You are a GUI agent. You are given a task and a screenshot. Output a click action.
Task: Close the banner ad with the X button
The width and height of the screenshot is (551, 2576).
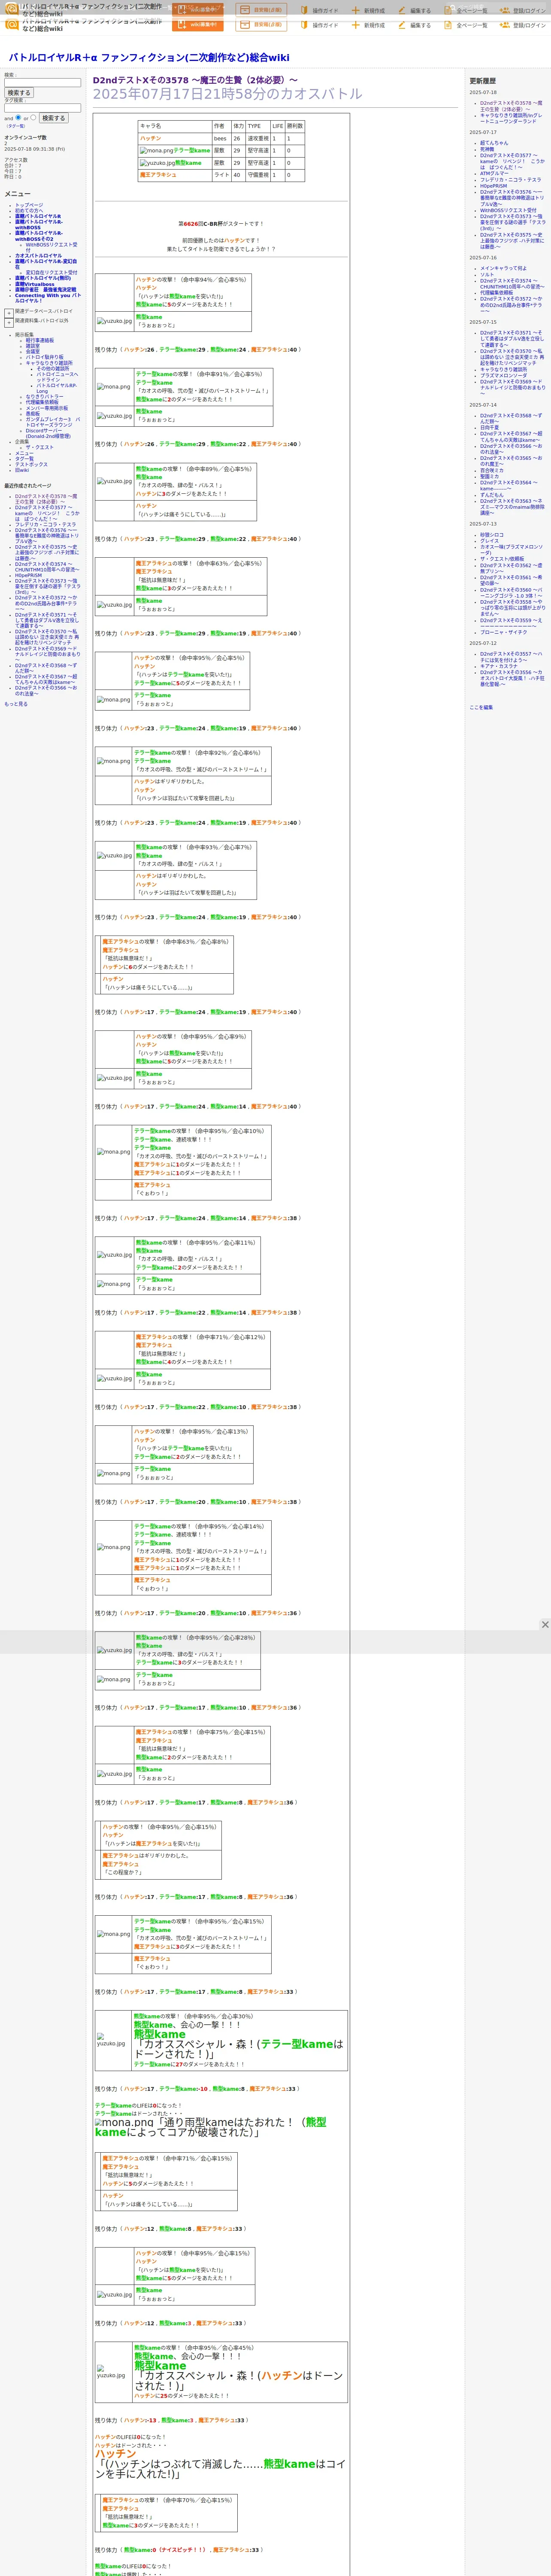[545, 1625]
